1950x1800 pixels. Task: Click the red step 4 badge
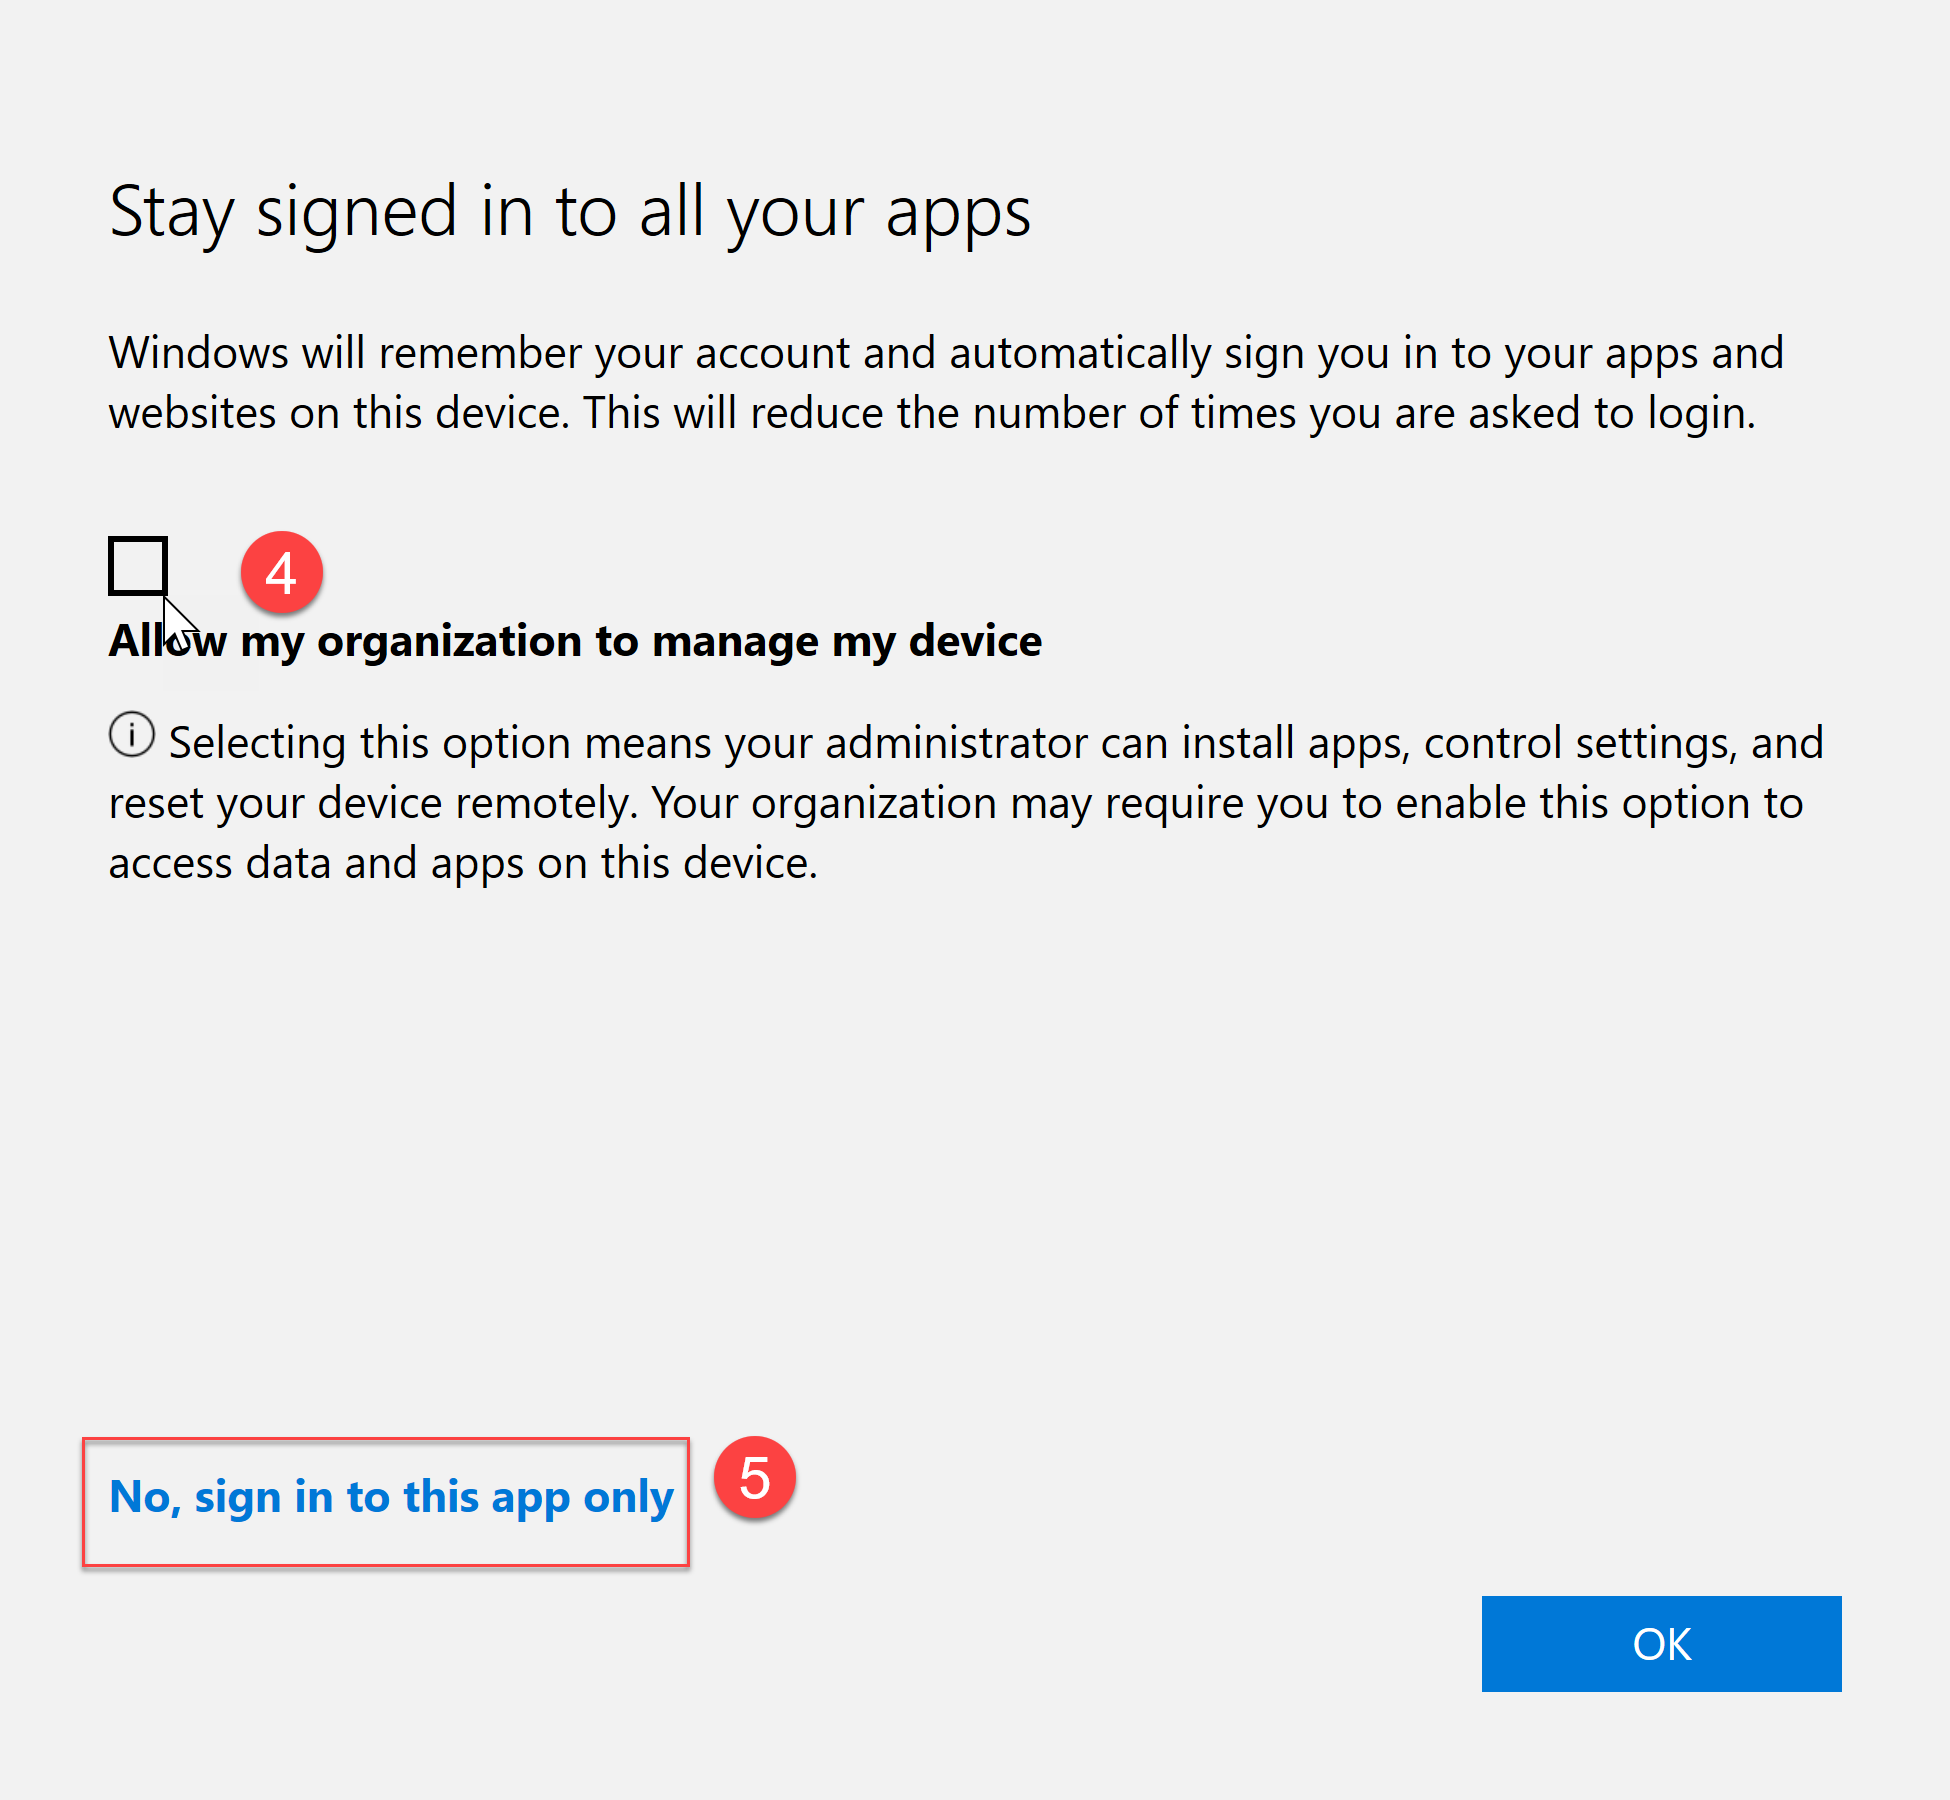coord(281,573)
